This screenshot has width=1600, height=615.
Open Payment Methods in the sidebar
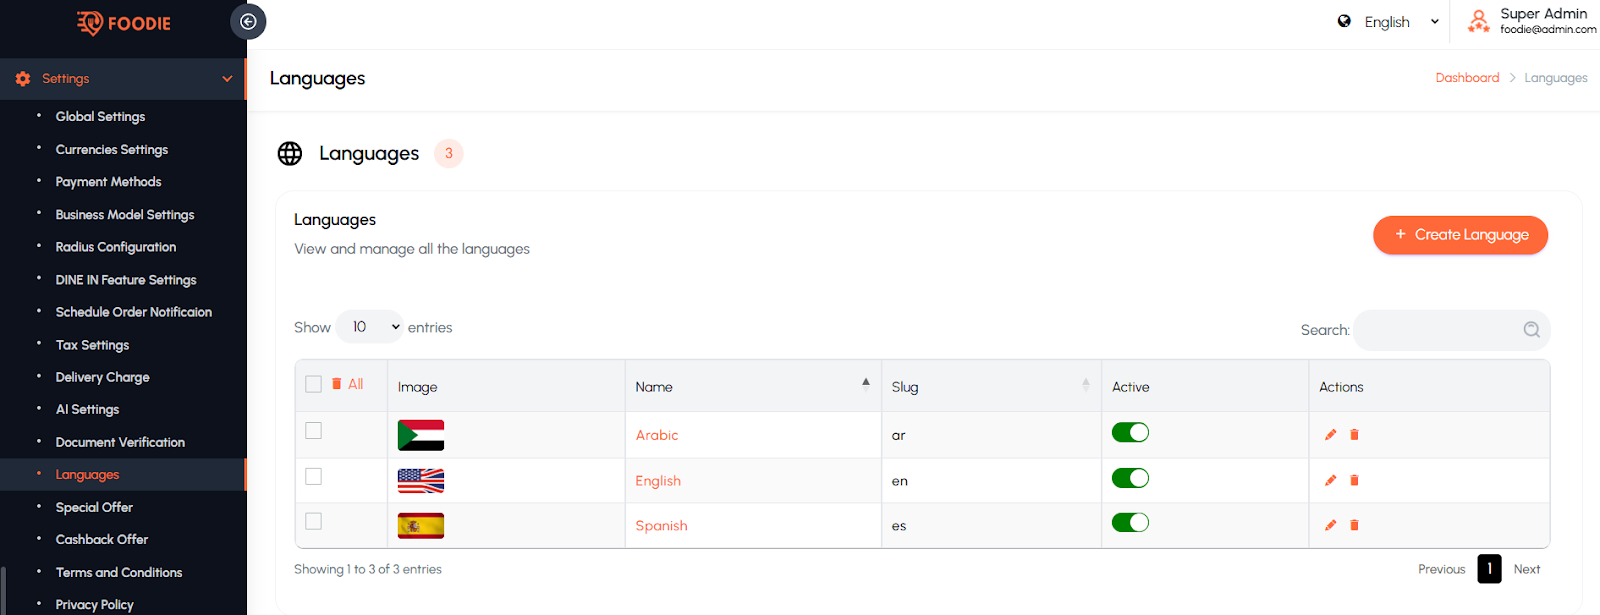pos(108,182)
